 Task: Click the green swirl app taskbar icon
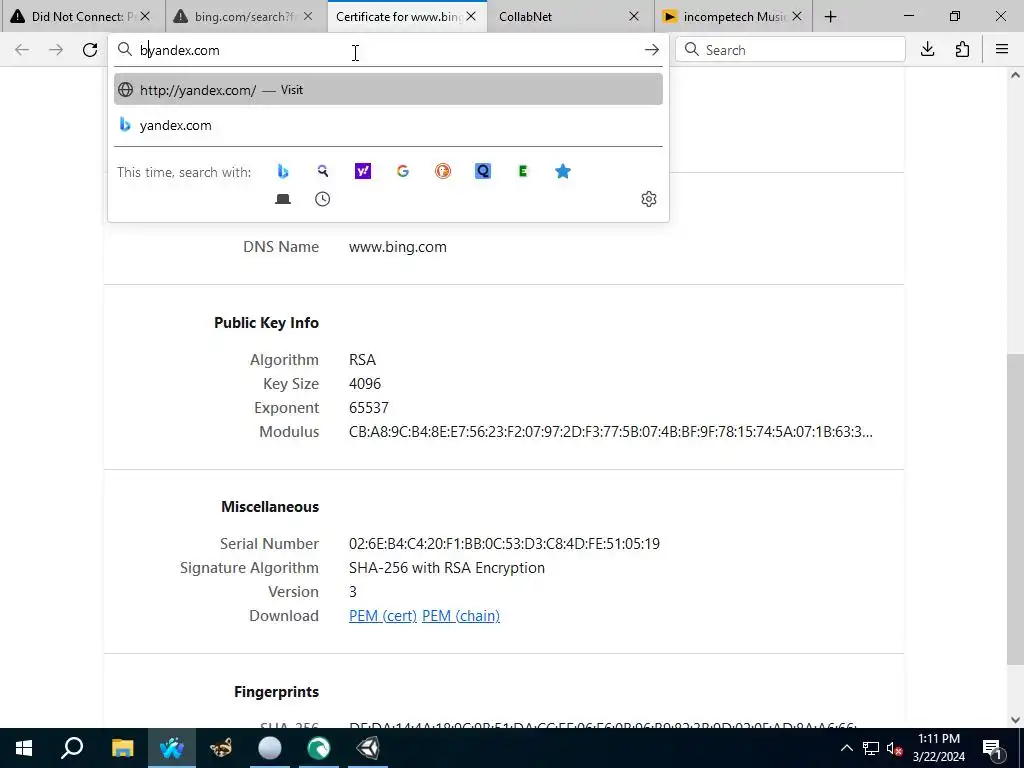click(319, 748)
